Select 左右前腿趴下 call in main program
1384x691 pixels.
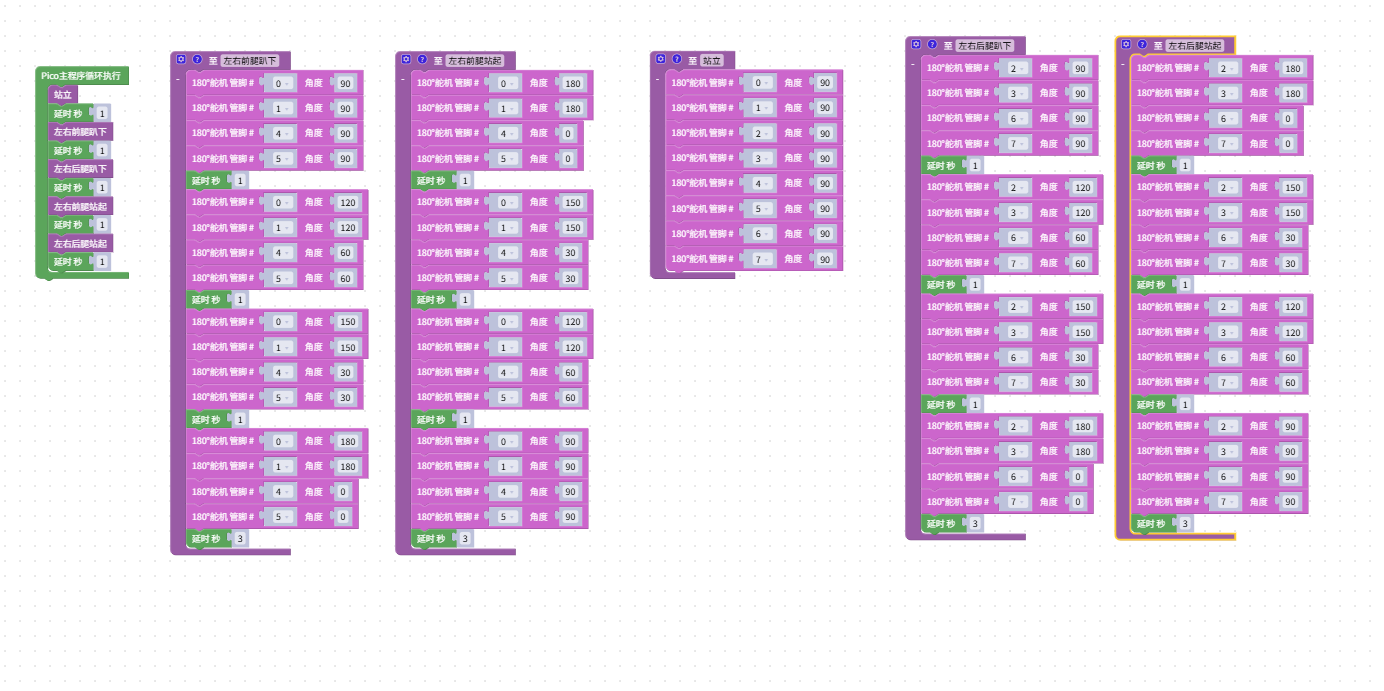[80, 131]
